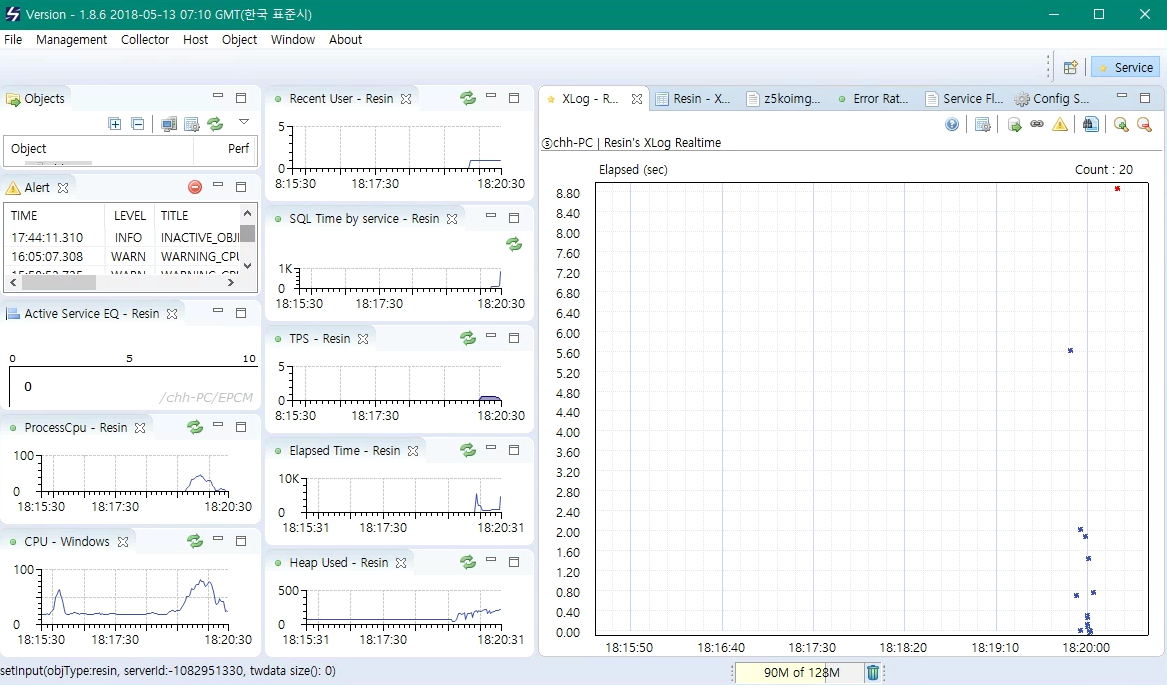The height and width of the screenshot is (685, 1167).
Task: Click the Alert list scroll-right arrow
Action: click(x=231, y=283)
